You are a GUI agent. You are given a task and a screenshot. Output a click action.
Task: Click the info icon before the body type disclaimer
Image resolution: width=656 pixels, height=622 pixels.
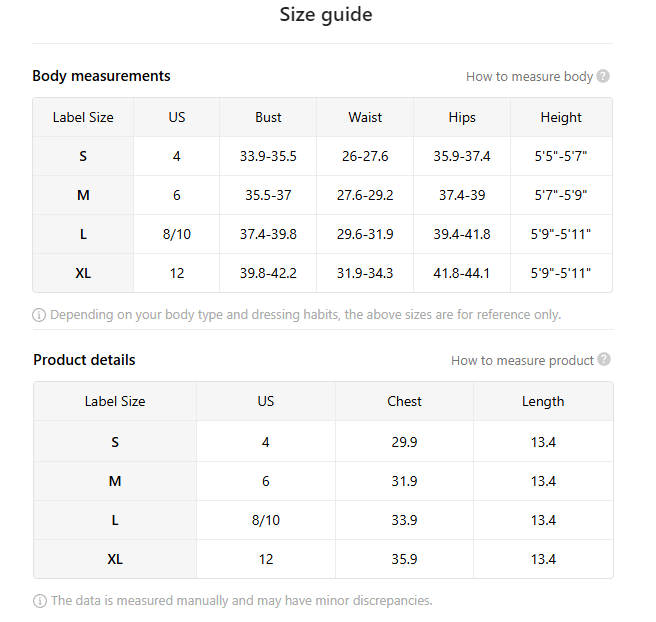click(39, 315)
